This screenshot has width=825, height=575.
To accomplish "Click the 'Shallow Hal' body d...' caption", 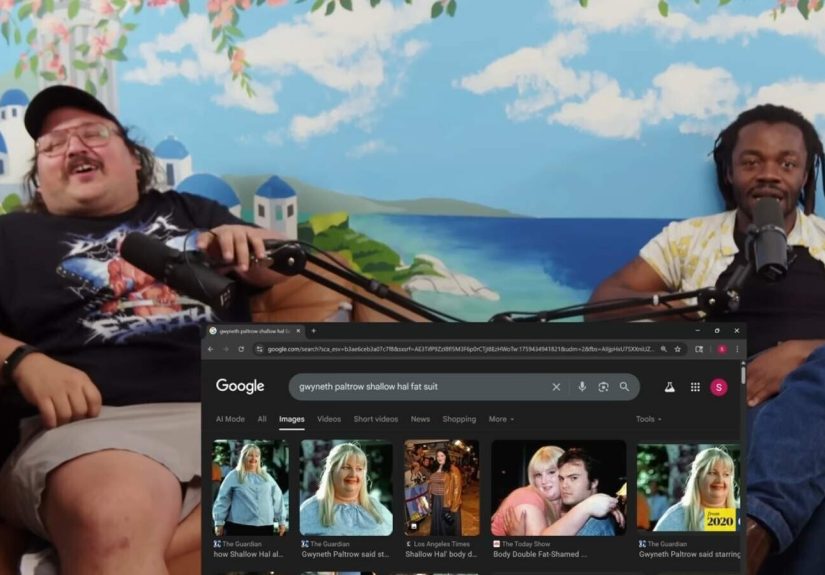I will (x=440, y=554).
